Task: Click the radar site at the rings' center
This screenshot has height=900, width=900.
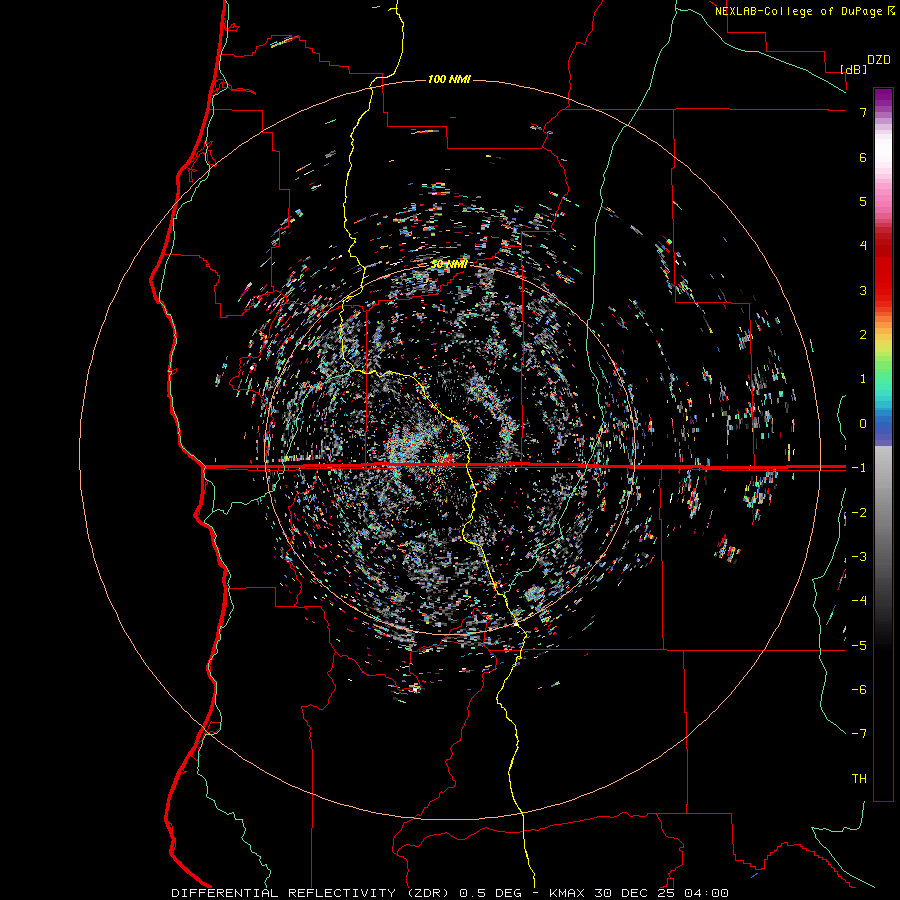Action: pos(449,449)
